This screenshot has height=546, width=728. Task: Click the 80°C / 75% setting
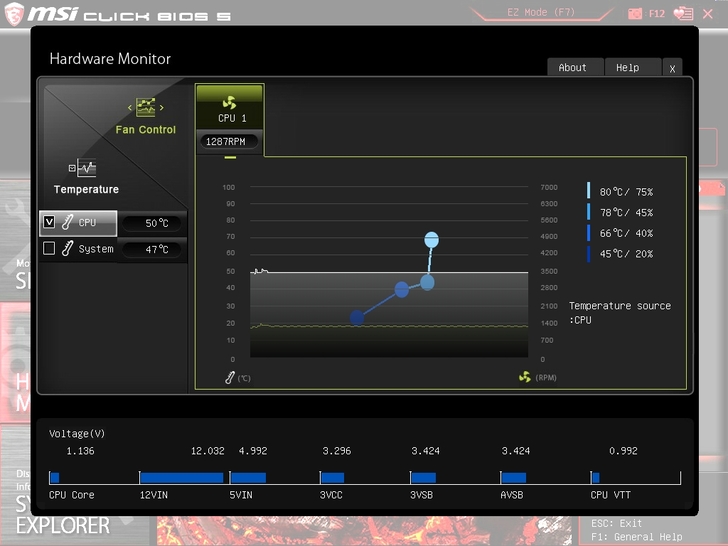coord(626,192)
